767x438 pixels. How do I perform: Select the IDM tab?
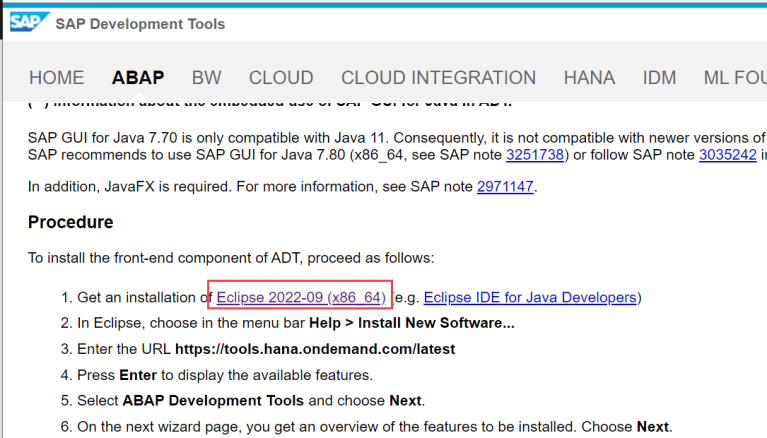coord(659,78)
